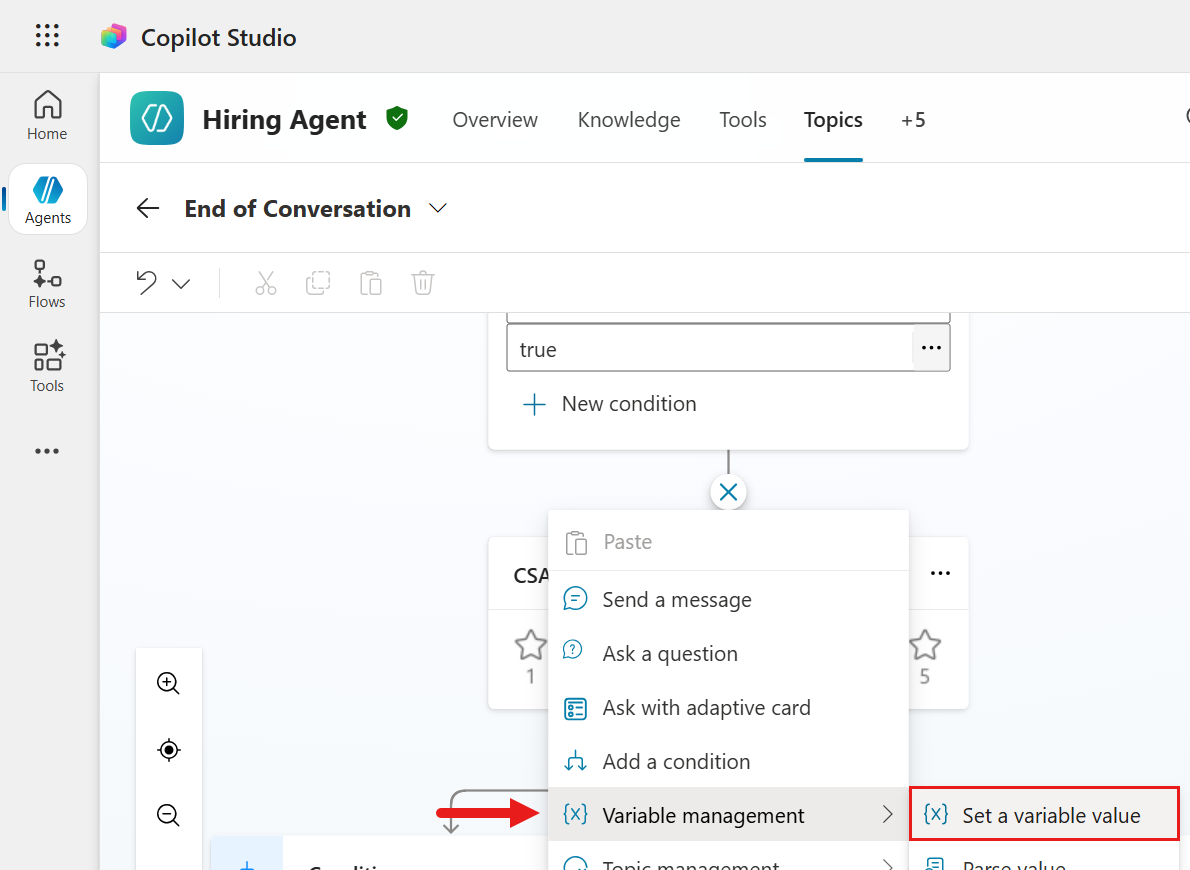This screenshot has width=1190, height=870.
Task: Expand the End of Conversation topic dropdown
Action: click(x=437, y=208)
